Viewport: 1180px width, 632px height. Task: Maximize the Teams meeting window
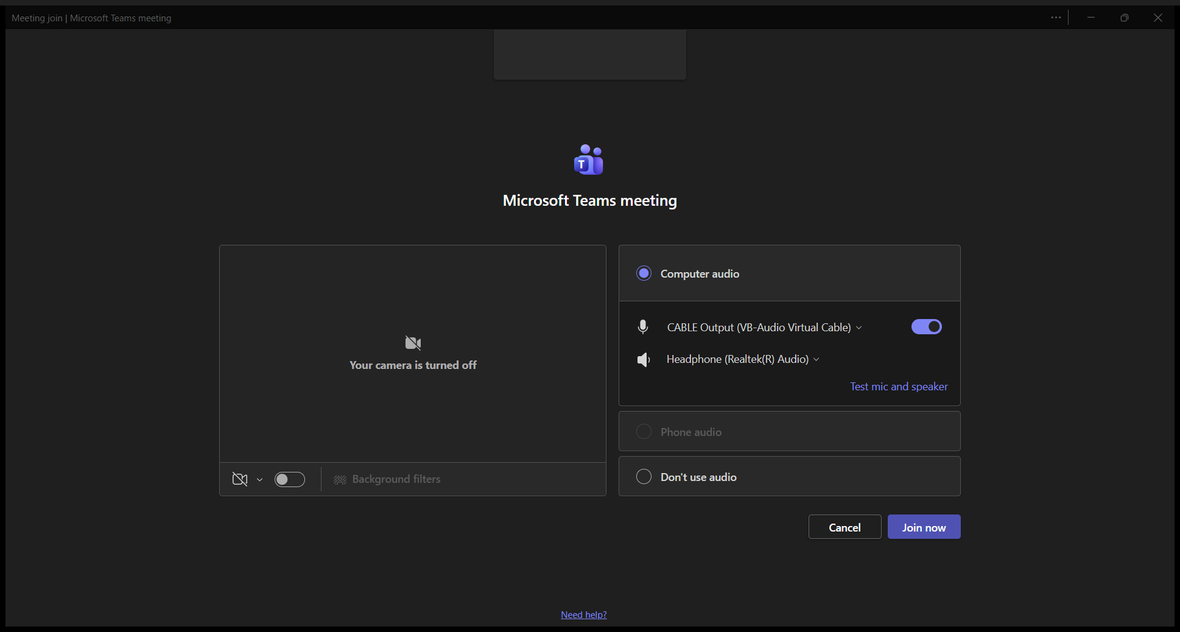pyautogui.click(x=1124, y=17)
